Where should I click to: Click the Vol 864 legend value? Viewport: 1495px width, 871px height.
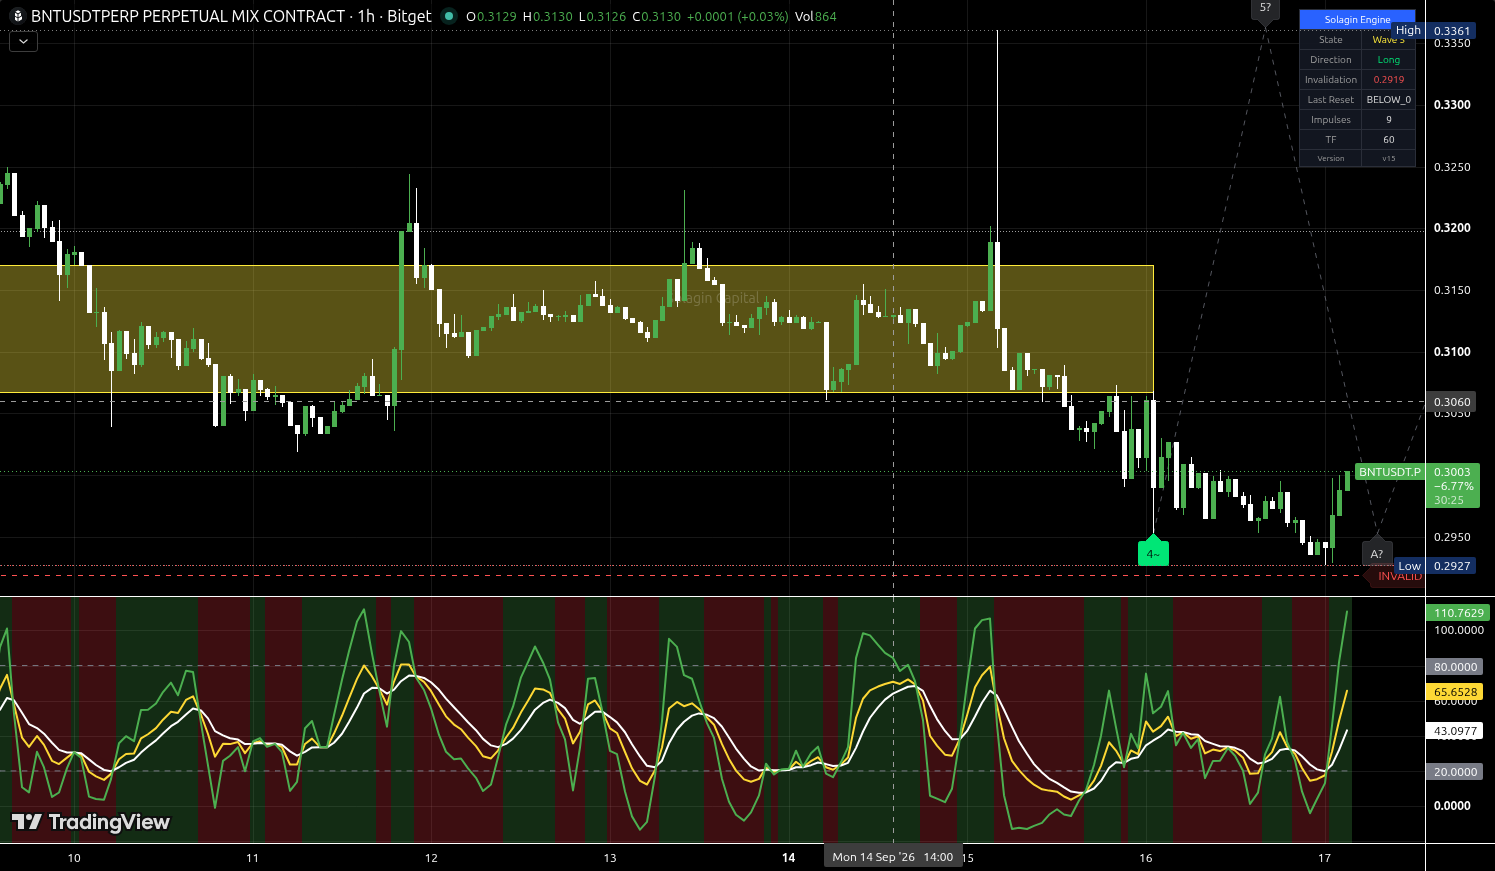click(816, 17)
